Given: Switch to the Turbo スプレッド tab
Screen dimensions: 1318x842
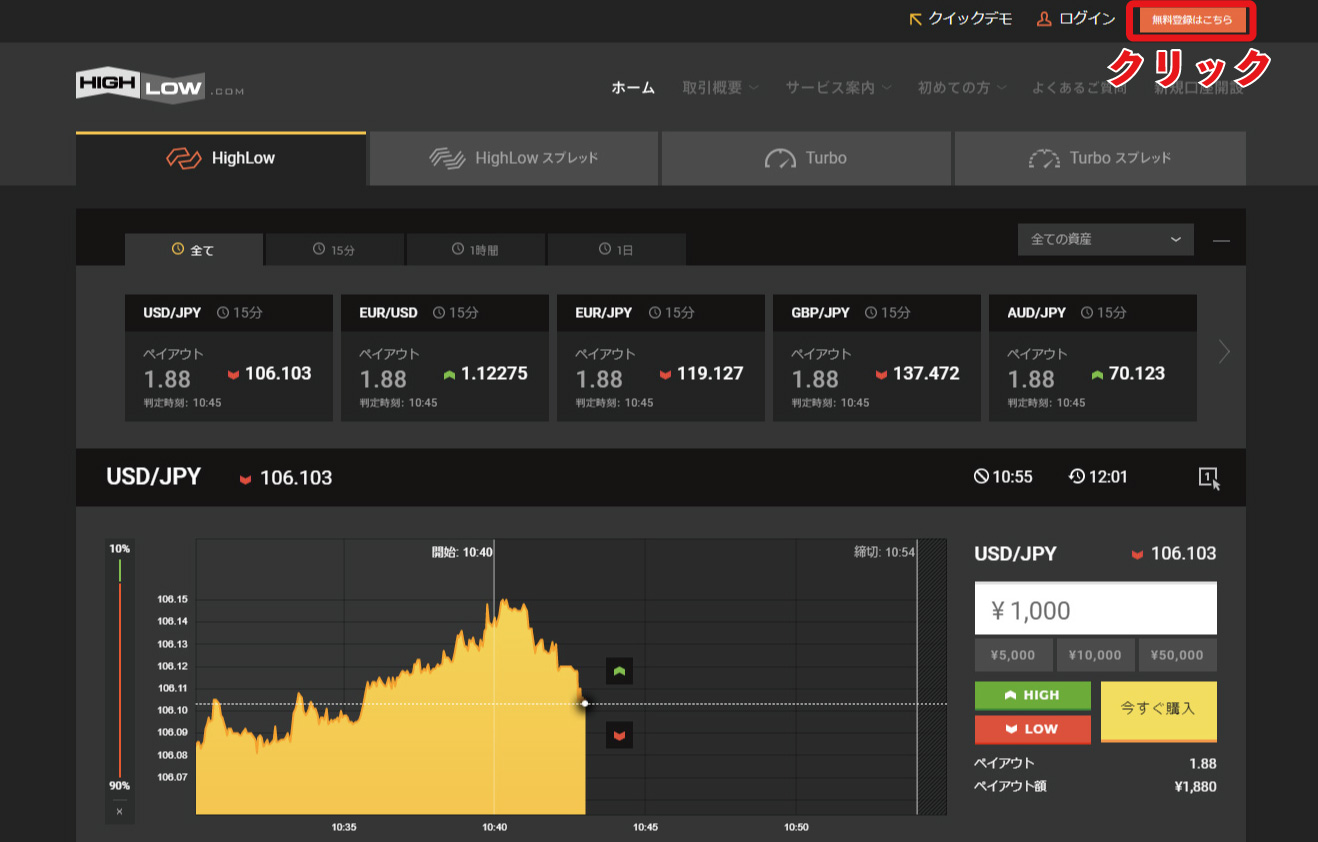Looking at the screenshot, I should pos(1100,158).
